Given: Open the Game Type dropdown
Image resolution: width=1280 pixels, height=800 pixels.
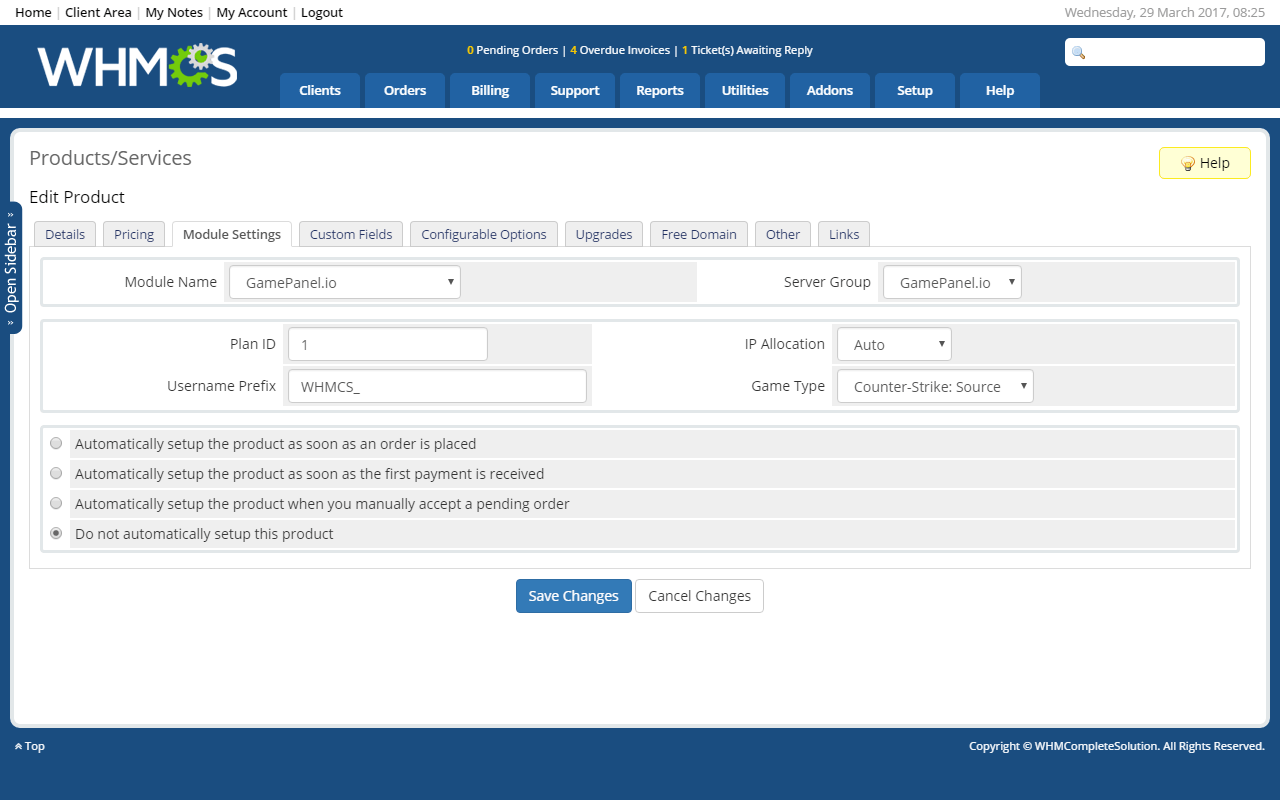Looking at the screenshot, I should [x=935, y=386].
